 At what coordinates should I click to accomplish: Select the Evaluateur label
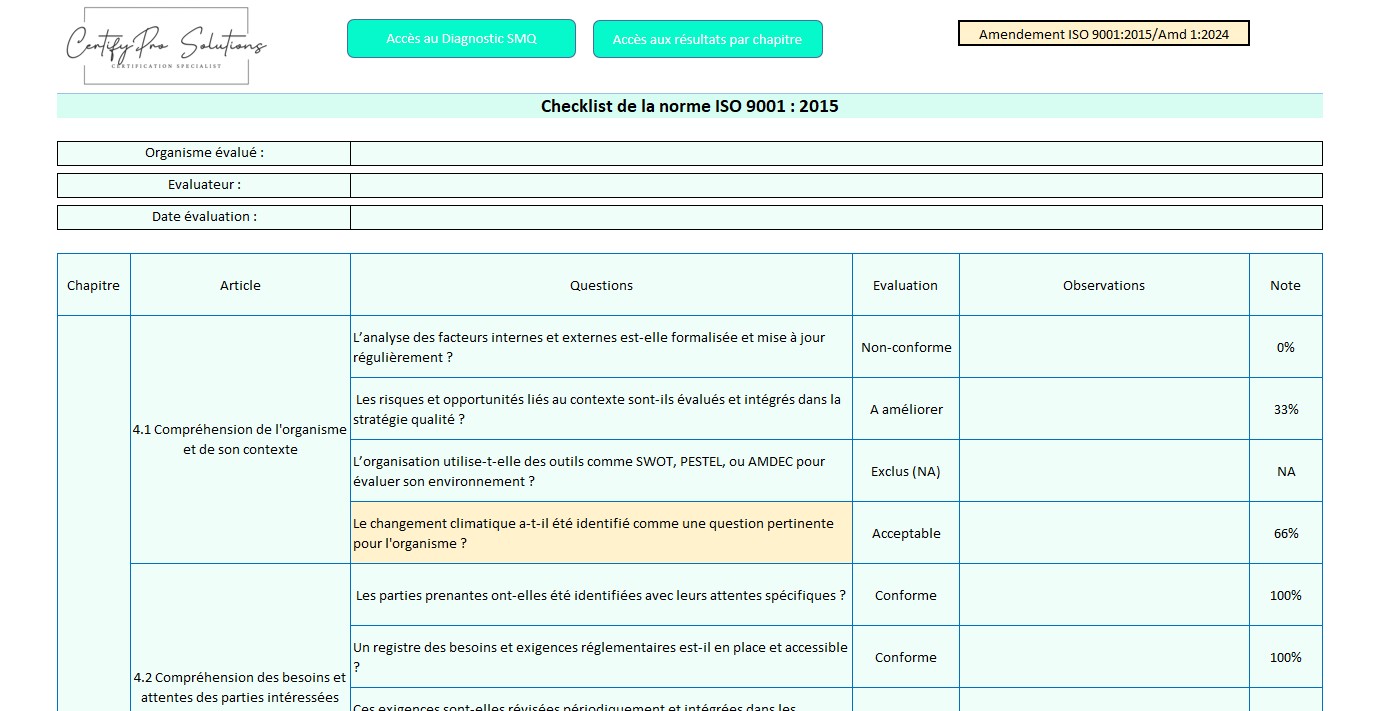coord(204,185)
